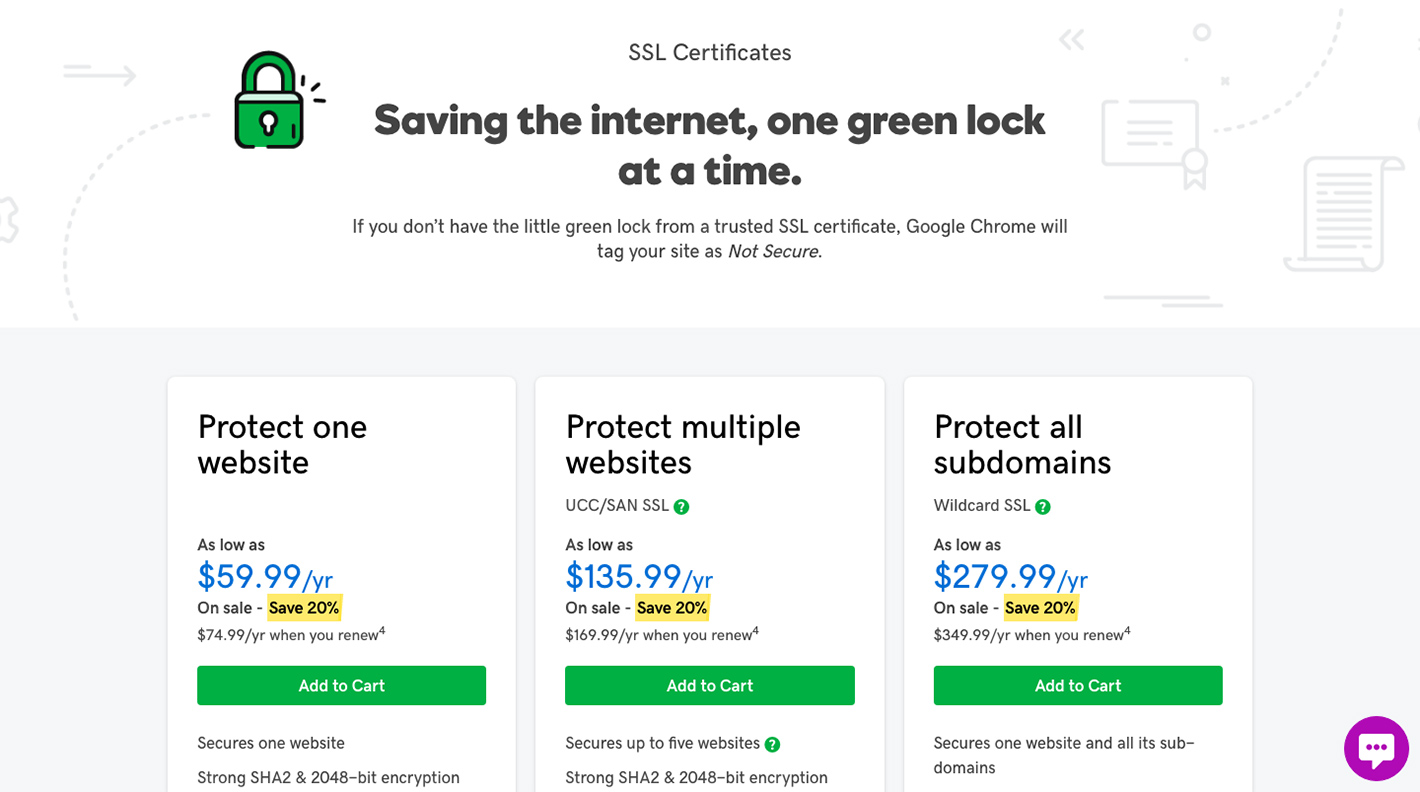The height and width of the screenshot is (792, 1420).
Task: Click the Protect one website heading
Action: pyautogui.click(x=282, y=444)
